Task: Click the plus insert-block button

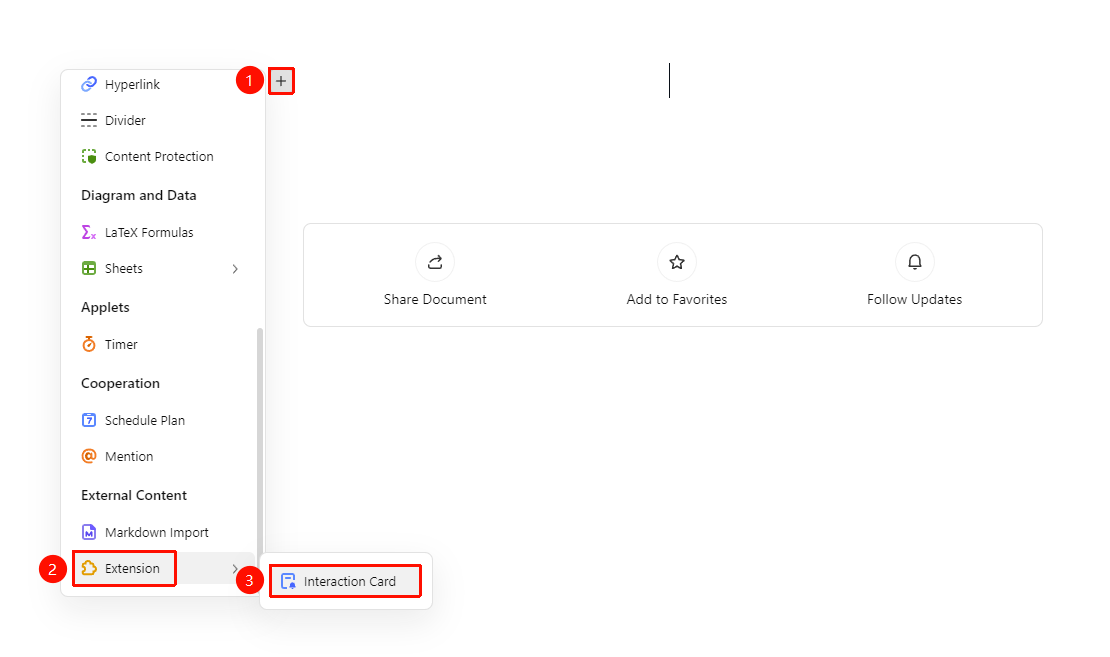Action: click(x=281, y=81)
